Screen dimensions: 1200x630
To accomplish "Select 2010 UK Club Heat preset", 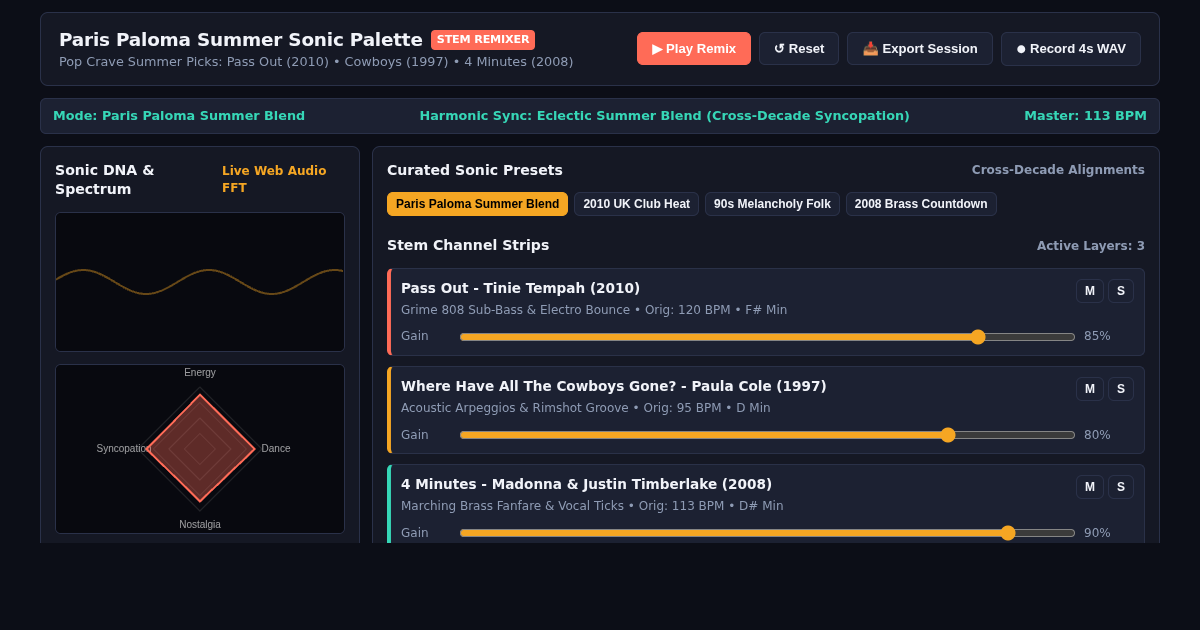I will click(x=636, y=204).
